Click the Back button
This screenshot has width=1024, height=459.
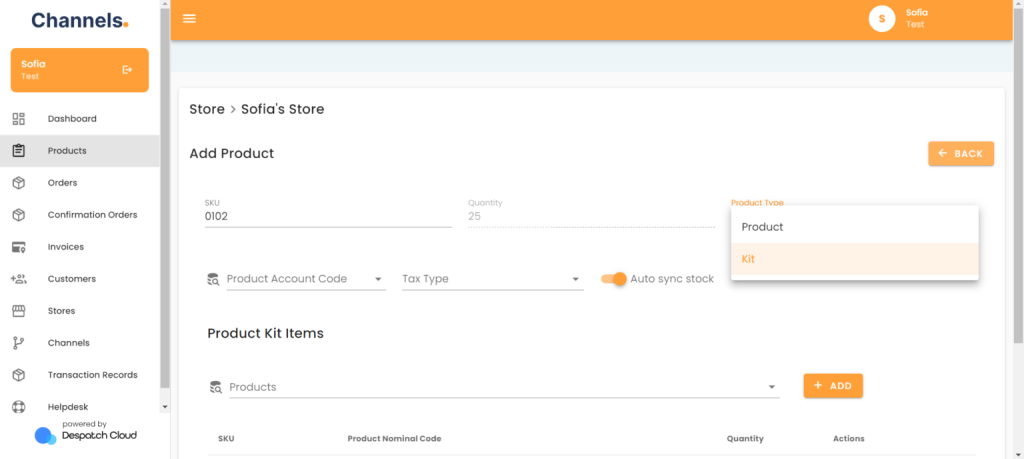click(x=961, y=153)
